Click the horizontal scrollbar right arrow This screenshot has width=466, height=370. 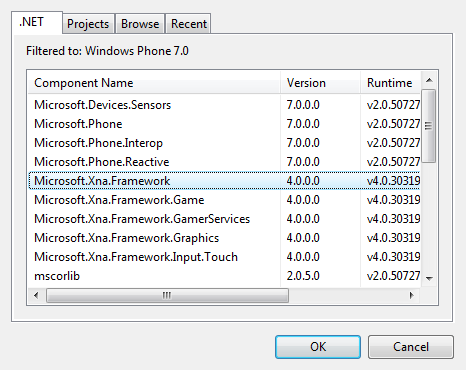tap(412, 295)
